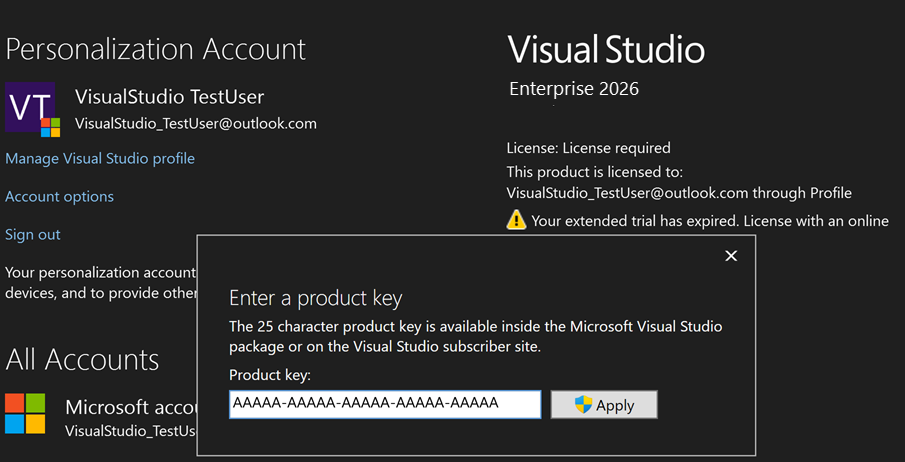The image size is (905, 462).
Task: Click the Microsoft logo under All Accounts
Action: pos(25,413)
